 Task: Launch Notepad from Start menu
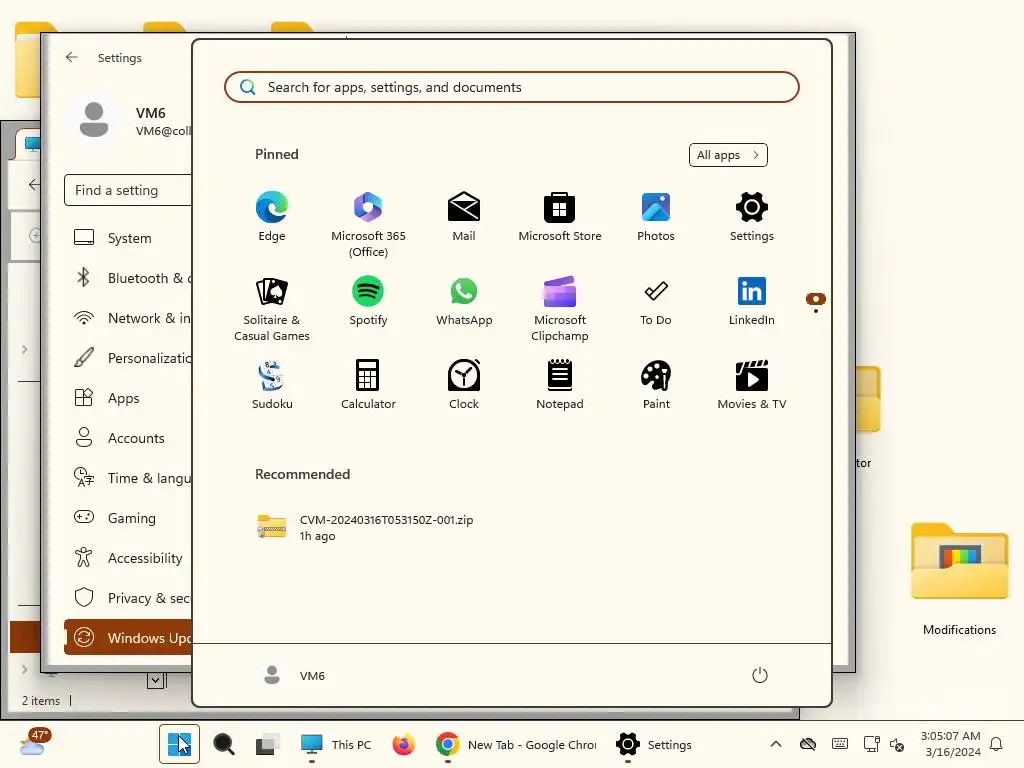pyautogui.click(x=560, y=385)
